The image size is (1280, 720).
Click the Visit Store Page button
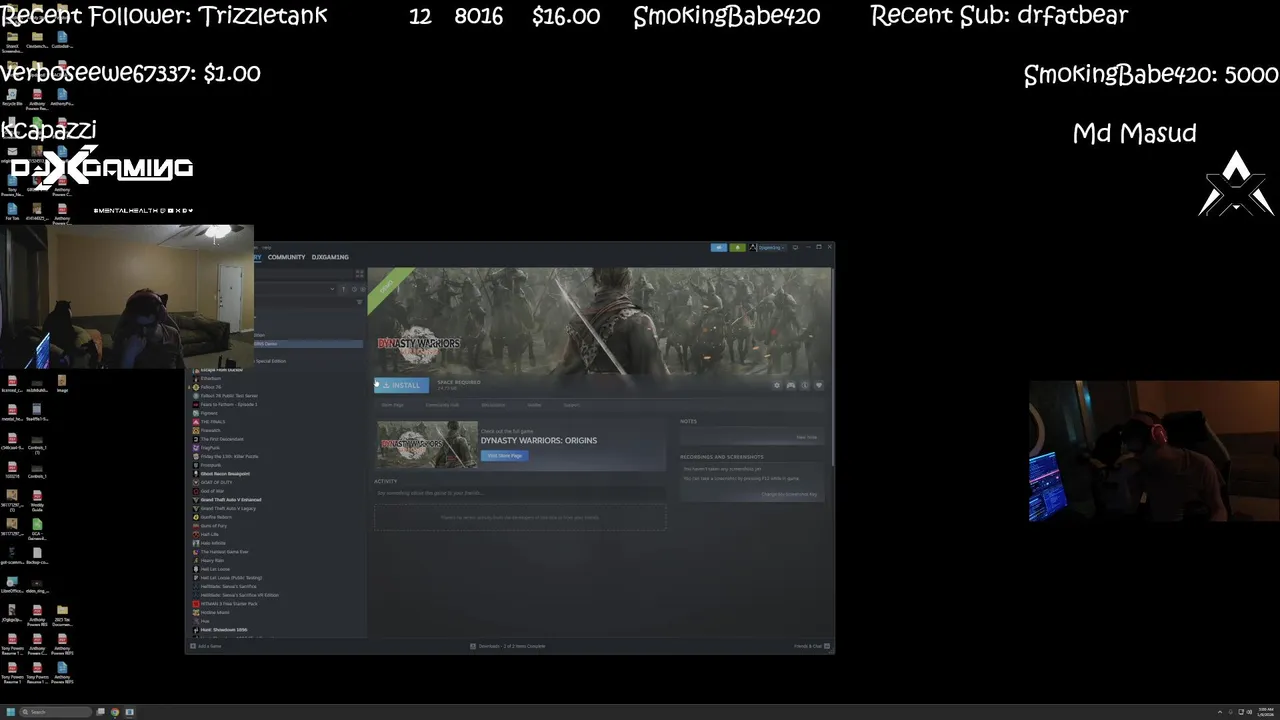click(504, 456)
